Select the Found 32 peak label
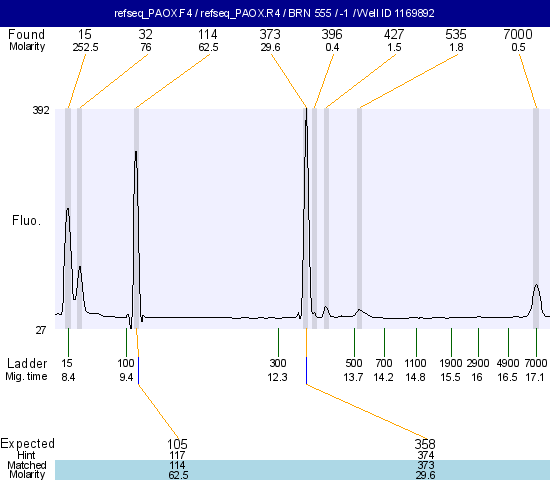The width and height of the screenshot is (550, 480). tap(146, 34)
